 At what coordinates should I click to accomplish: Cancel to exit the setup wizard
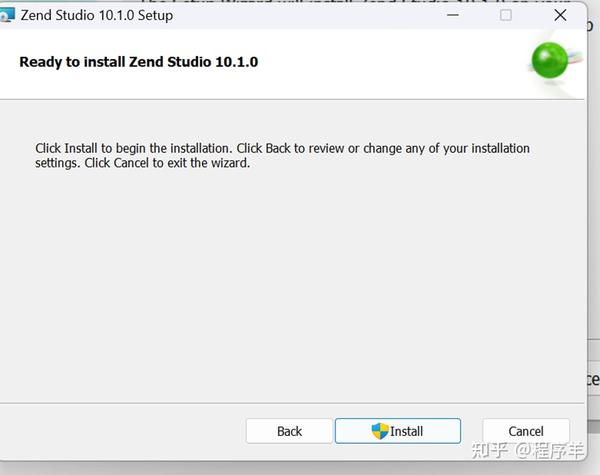pos(526,431)
